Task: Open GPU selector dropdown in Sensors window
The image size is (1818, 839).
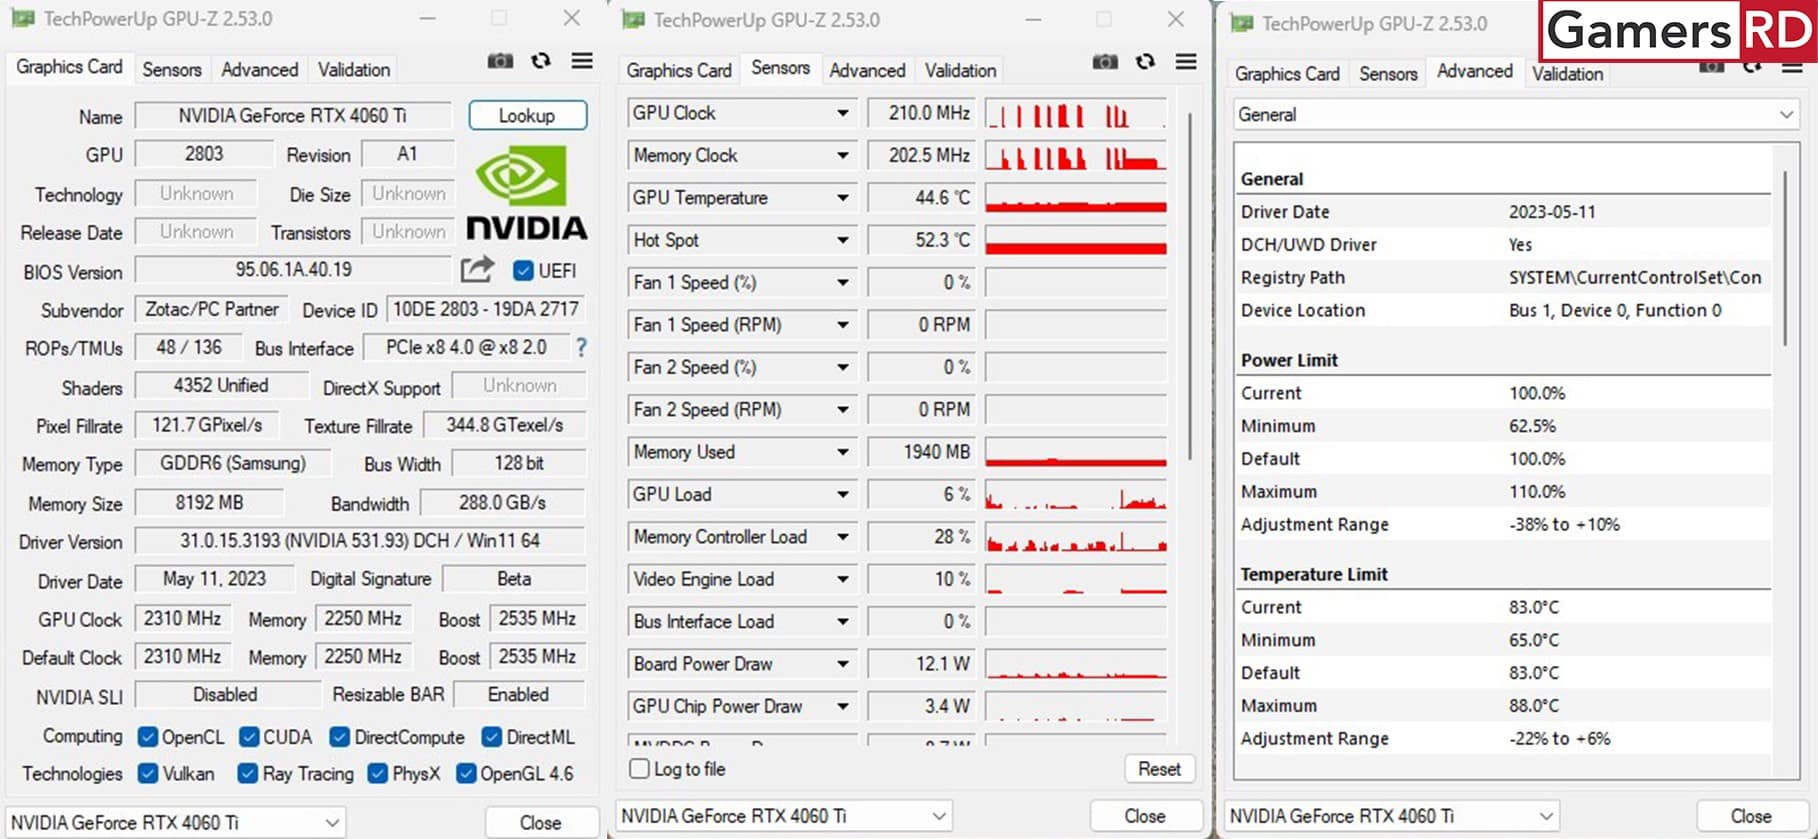Action: [x=784, y=815]
